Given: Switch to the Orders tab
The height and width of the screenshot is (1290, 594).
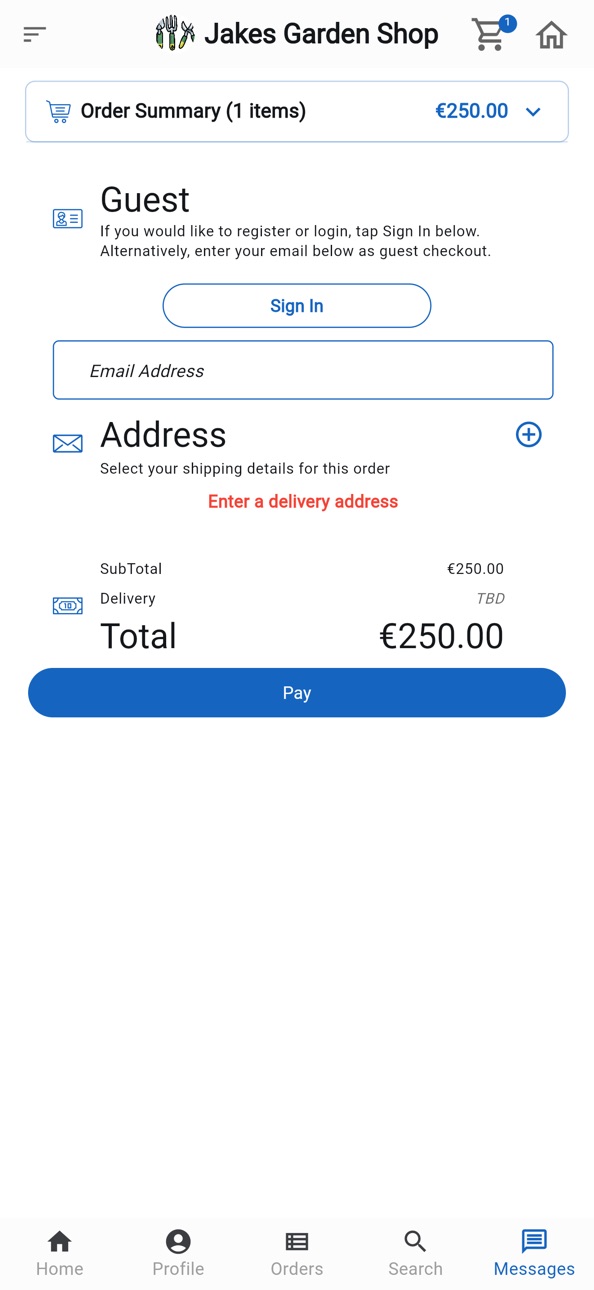Looking at the screenshot, I should tap(297, 1253).
